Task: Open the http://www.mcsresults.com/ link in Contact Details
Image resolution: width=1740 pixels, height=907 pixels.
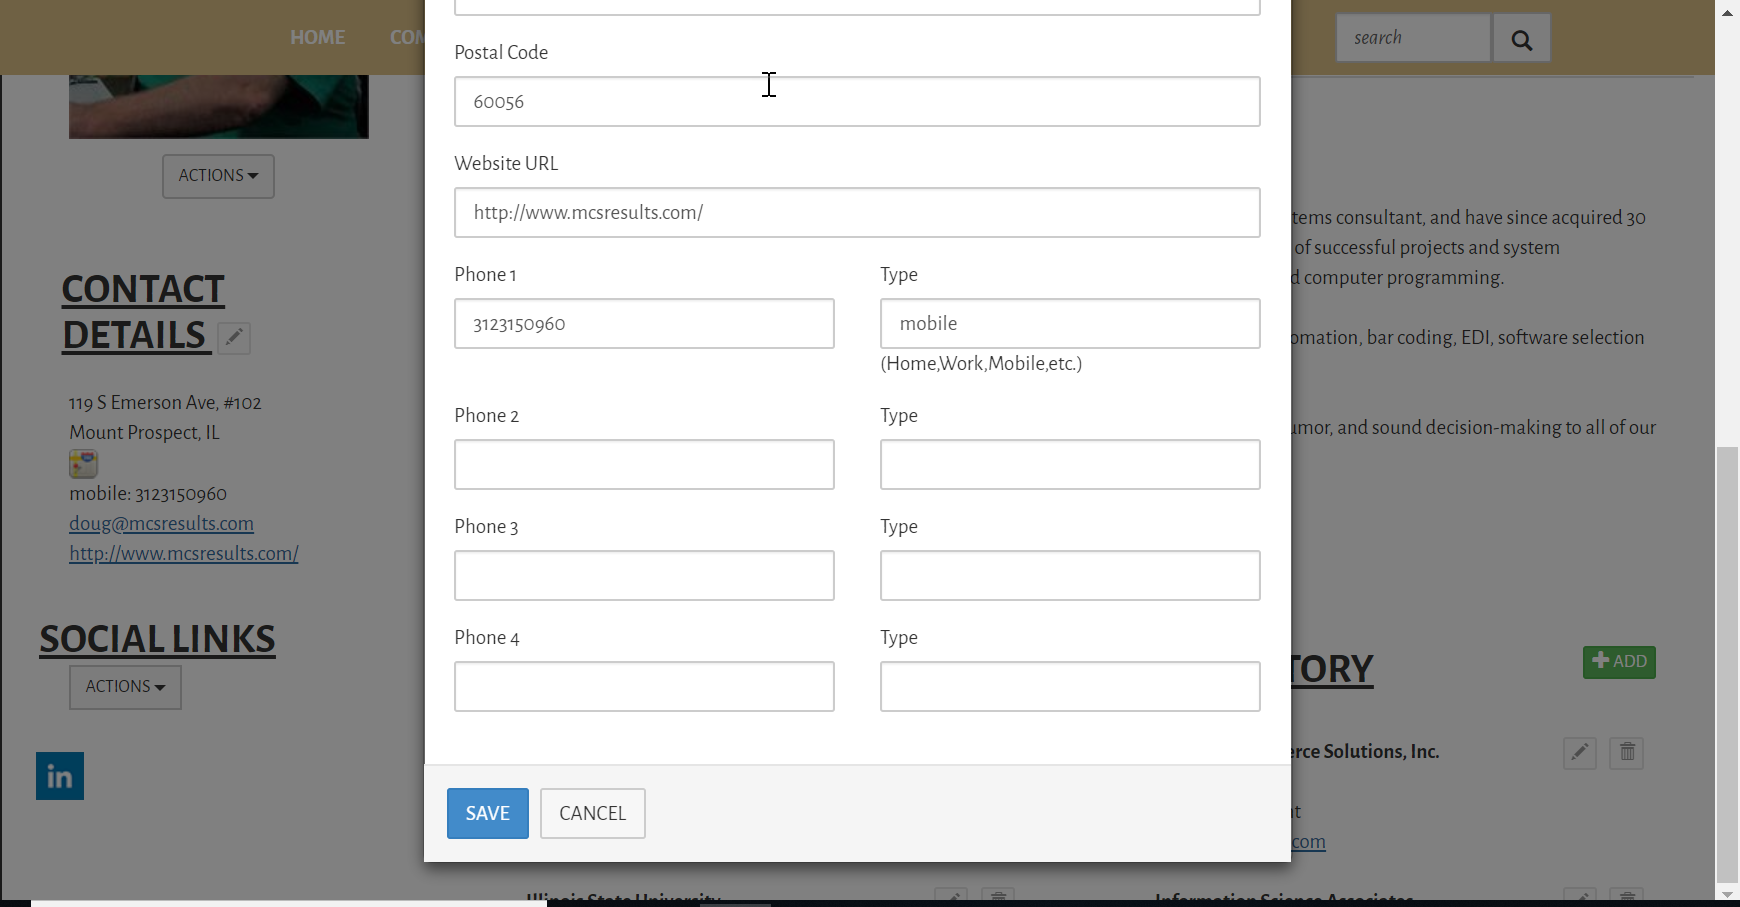Action: pyautogui.click(x=184, y=553)
